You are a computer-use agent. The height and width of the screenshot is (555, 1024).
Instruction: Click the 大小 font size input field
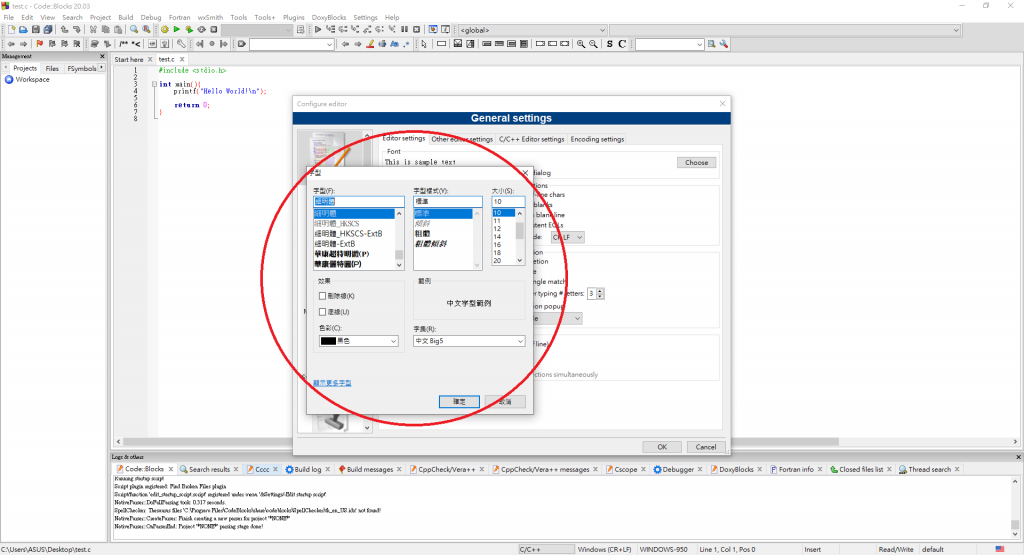(x=508, y=202)
